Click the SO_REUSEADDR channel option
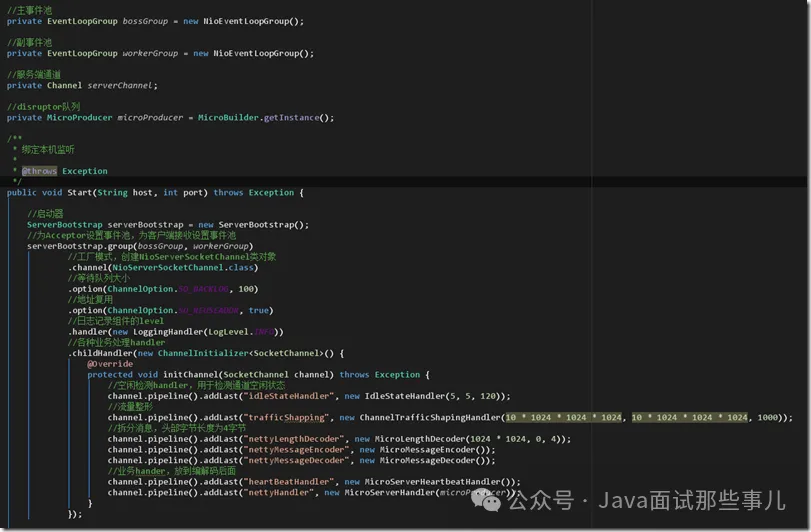This screenshot has height=532, width=811. [209, 310]
